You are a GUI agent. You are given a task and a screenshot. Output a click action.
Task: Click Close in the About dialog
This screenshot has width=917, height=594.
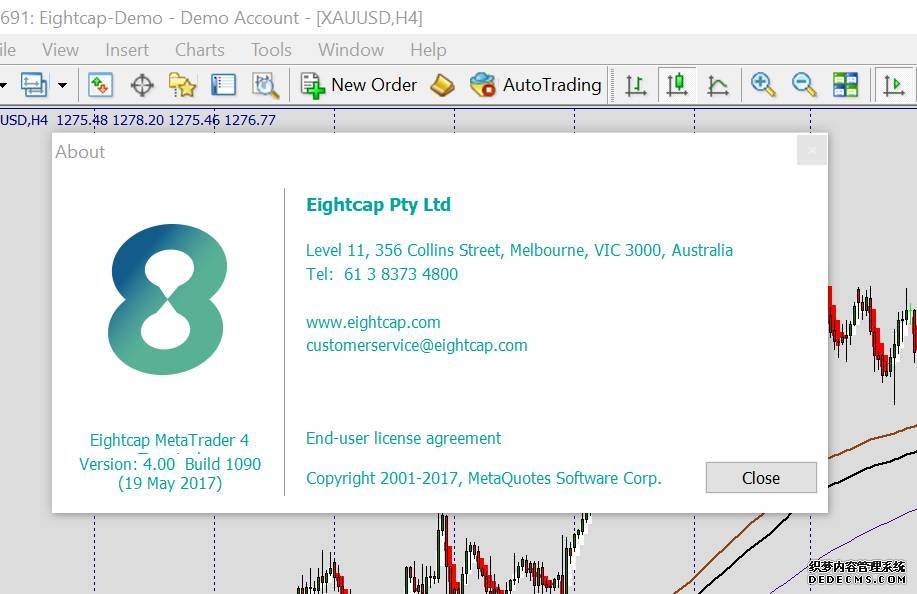[761, 478]
